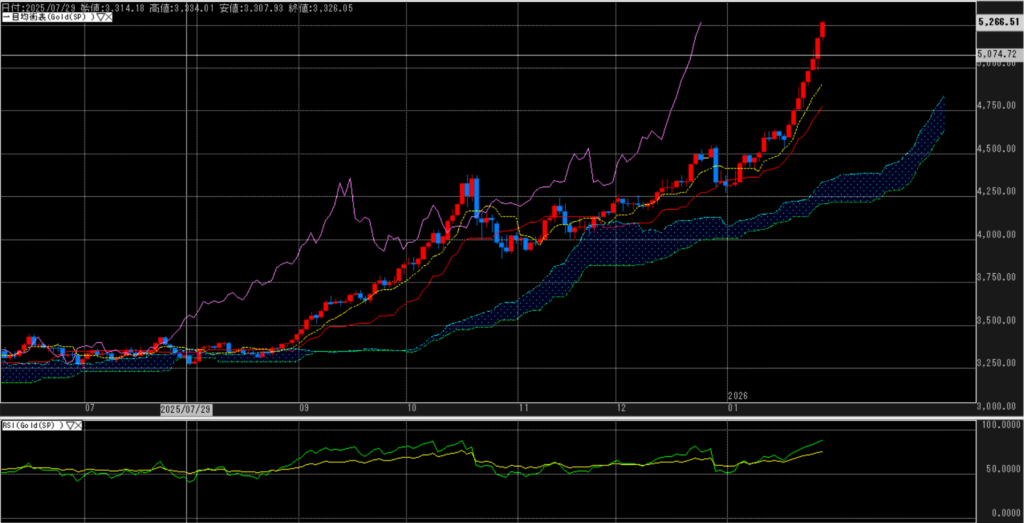Viewport: 1024px width, 523px height.
Task: Close the 一目均衡表(Gold(SP)) indicator with X
Action: [x=110, y=18]
